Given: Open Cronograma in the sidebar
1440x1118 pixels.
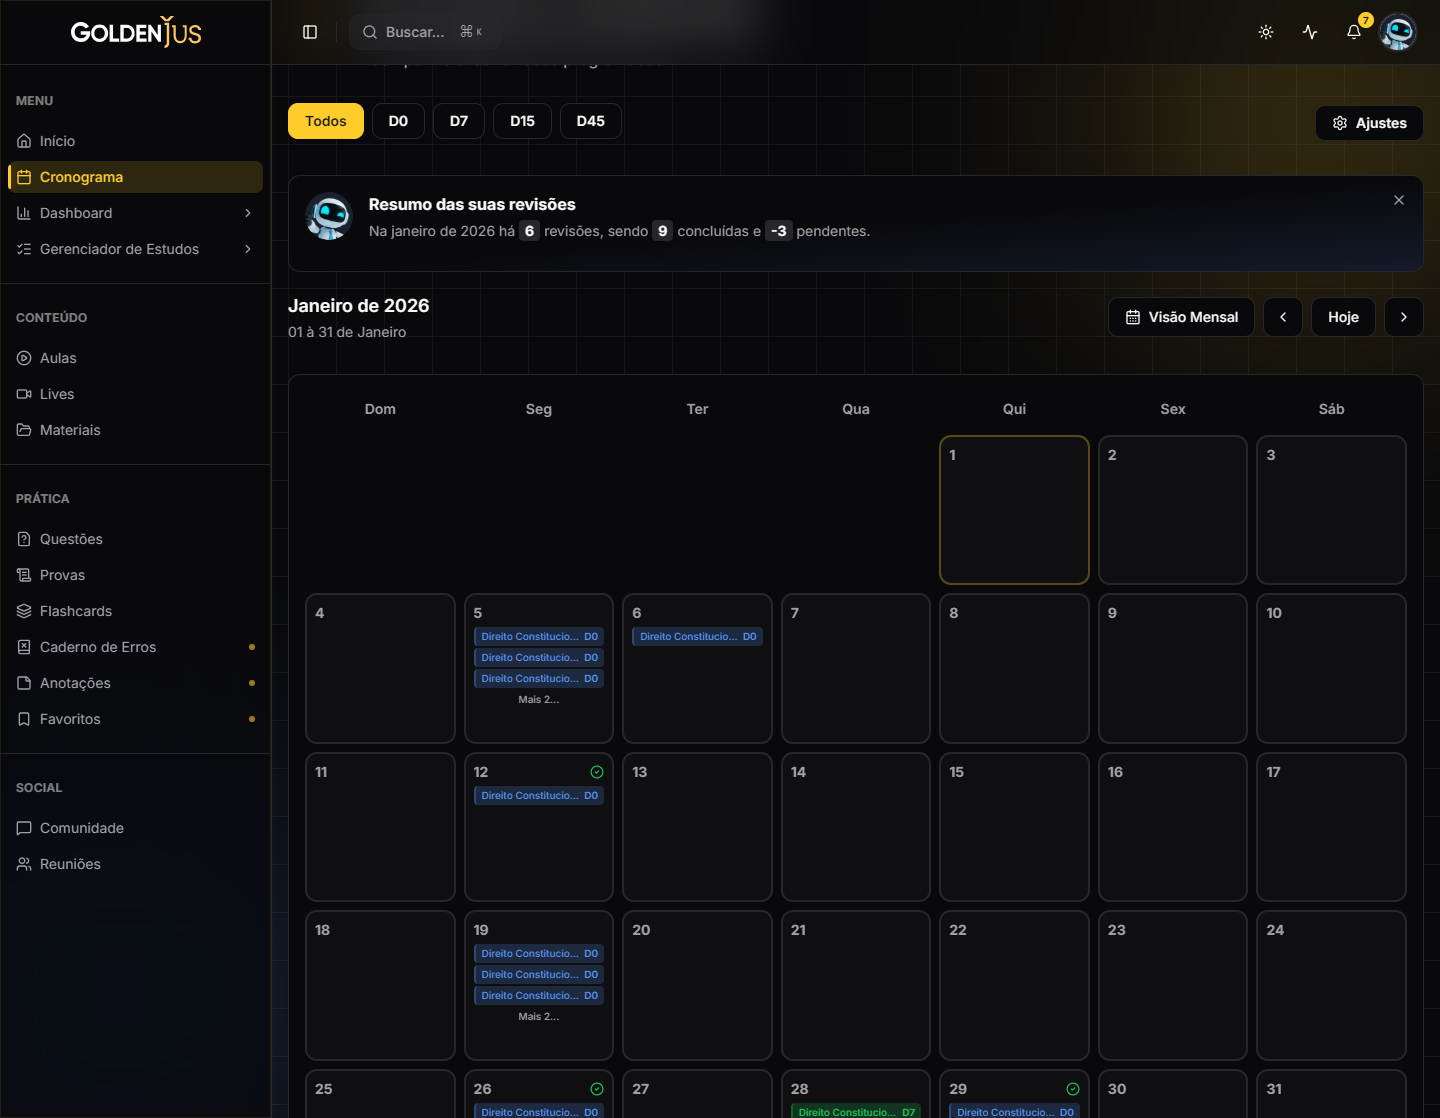Looking at the screenshot, I should coord(135,177).
